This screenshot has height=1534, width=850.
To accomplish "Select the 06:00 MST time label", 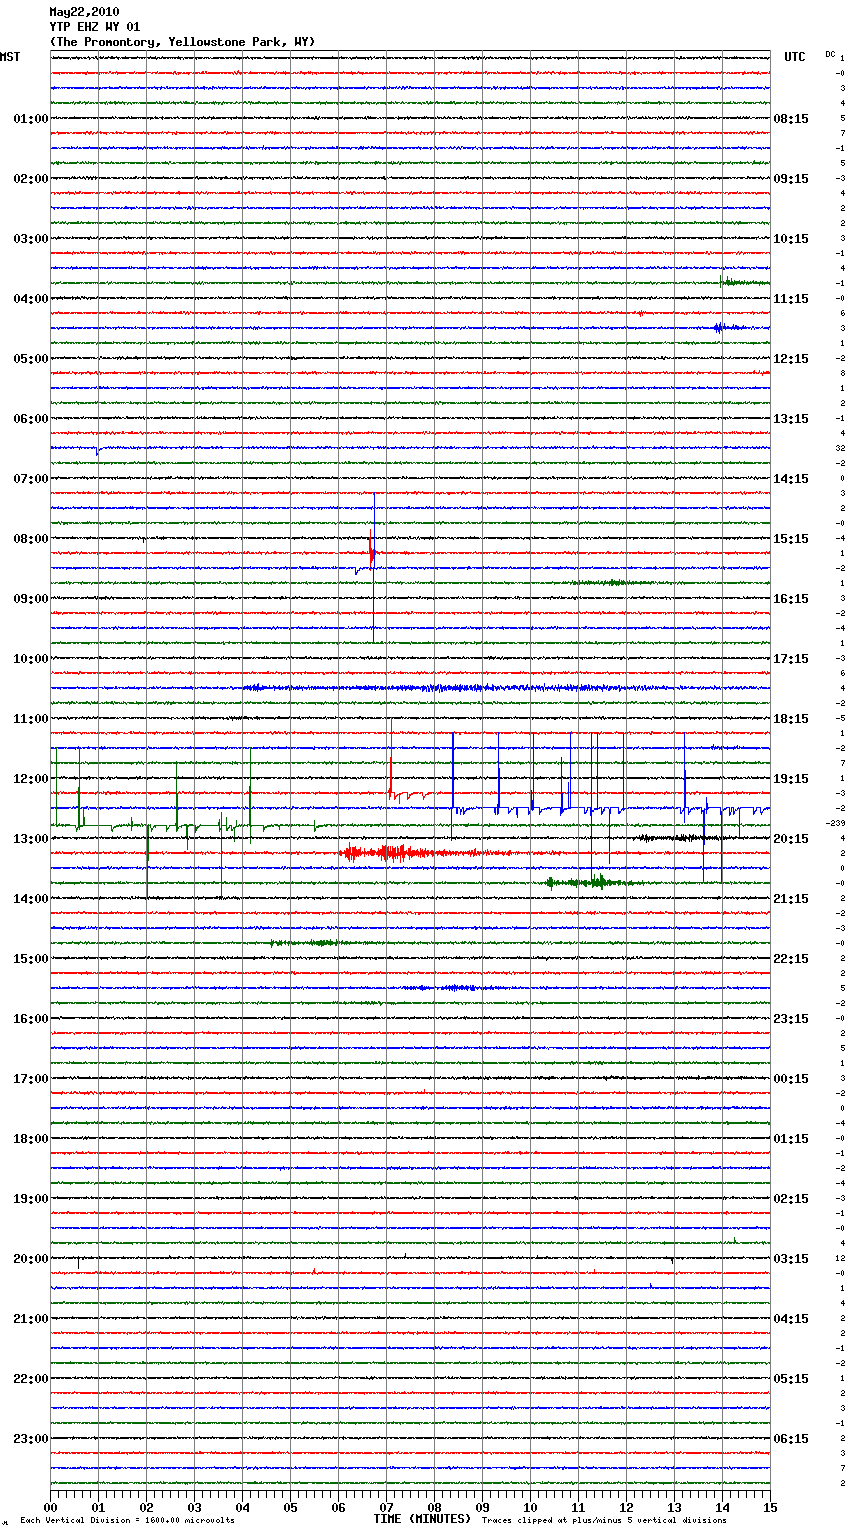I will 30,419.
